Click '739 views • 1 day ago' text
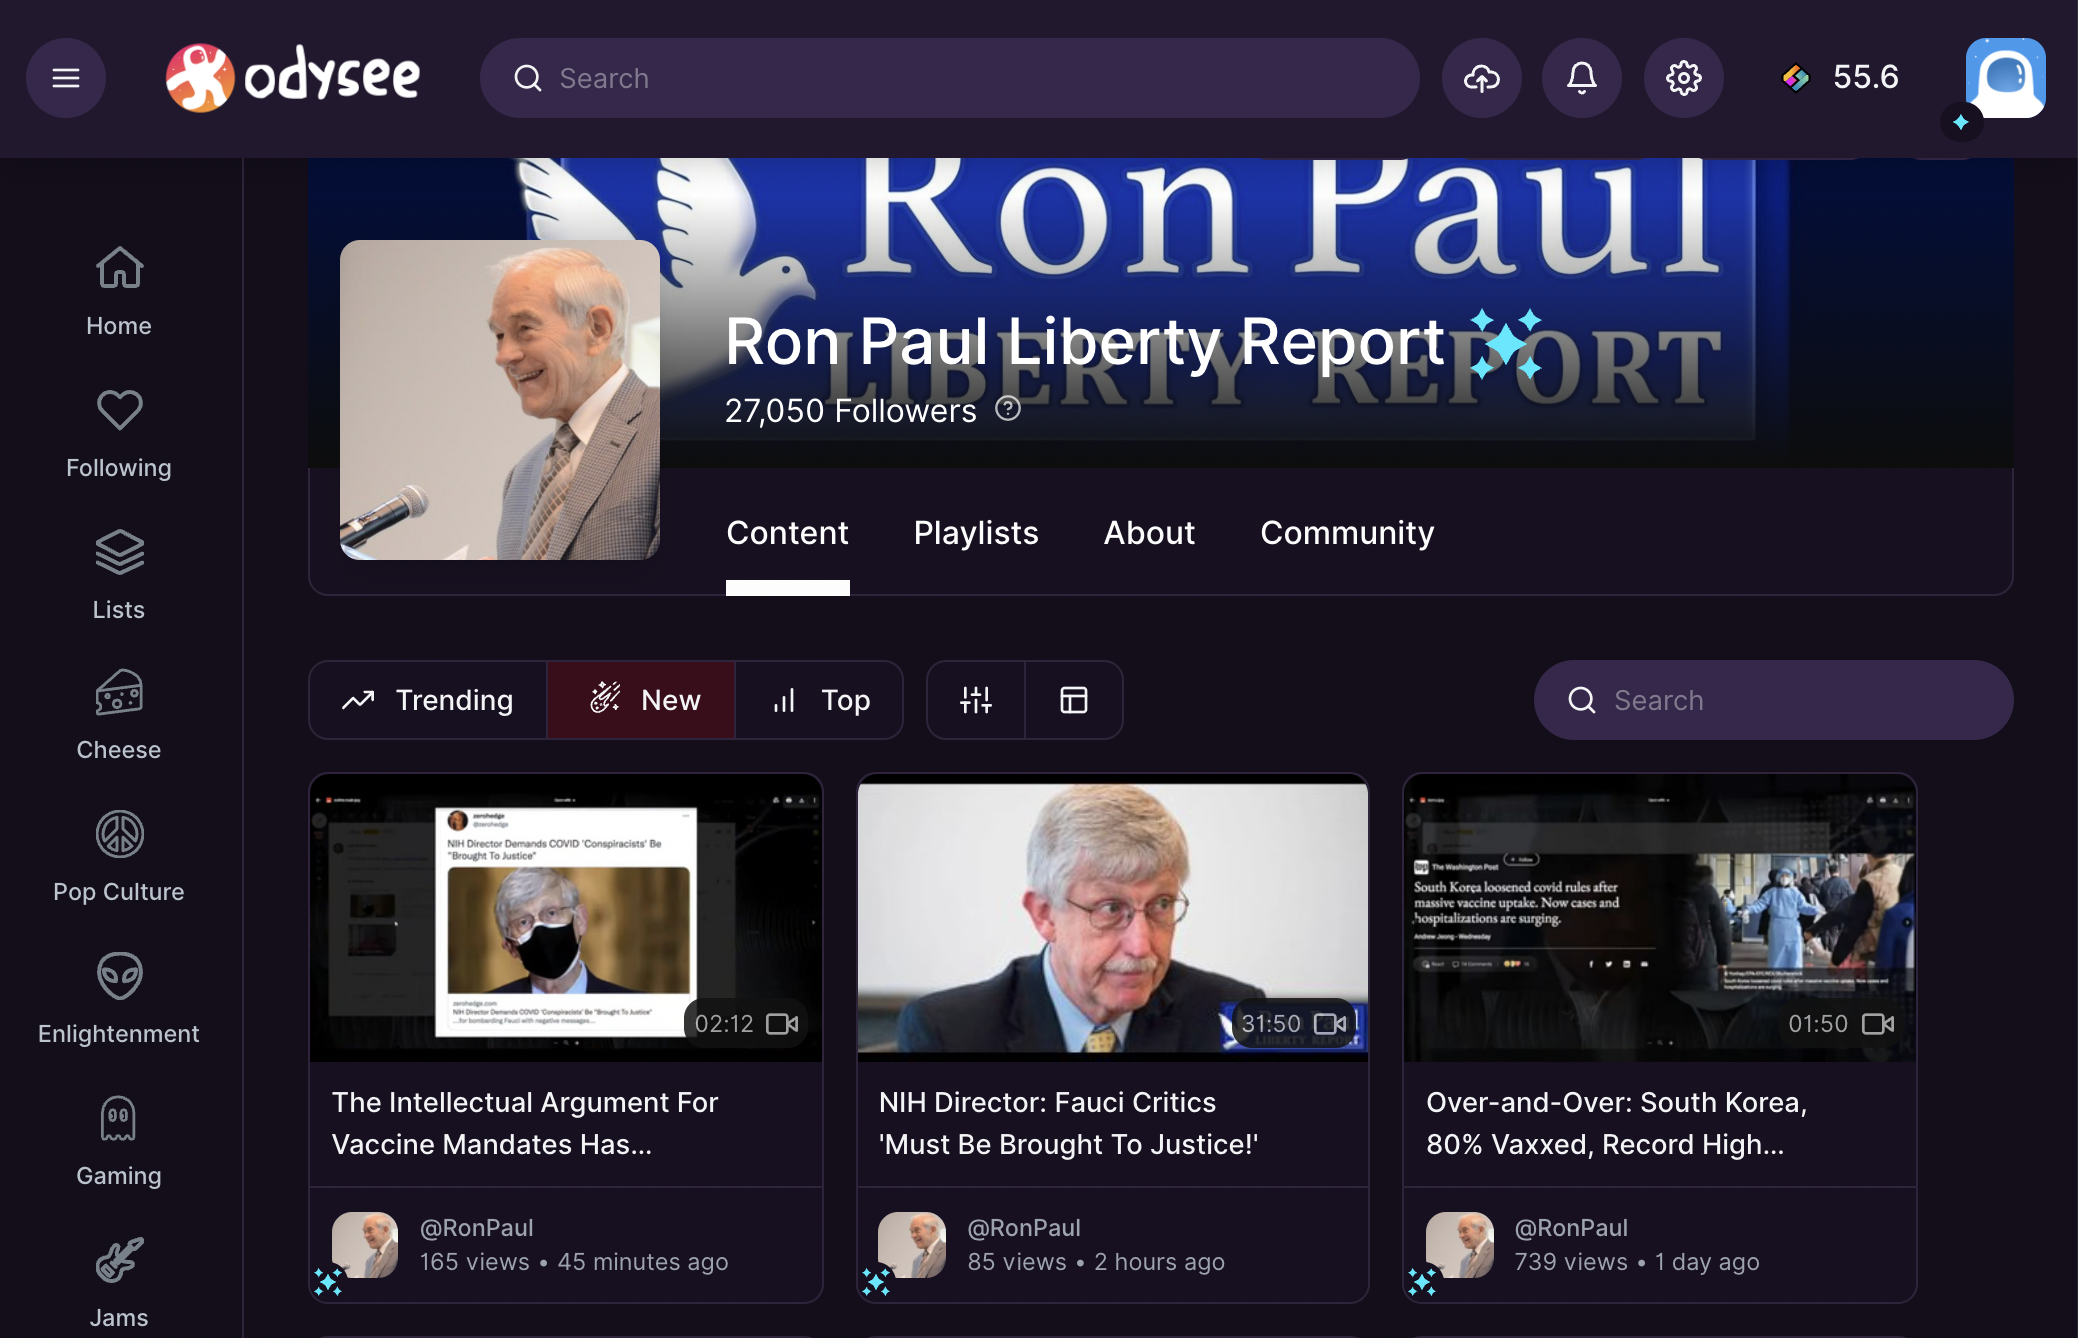This screenshot has height=1338, width=2078. [1637, 1262]
